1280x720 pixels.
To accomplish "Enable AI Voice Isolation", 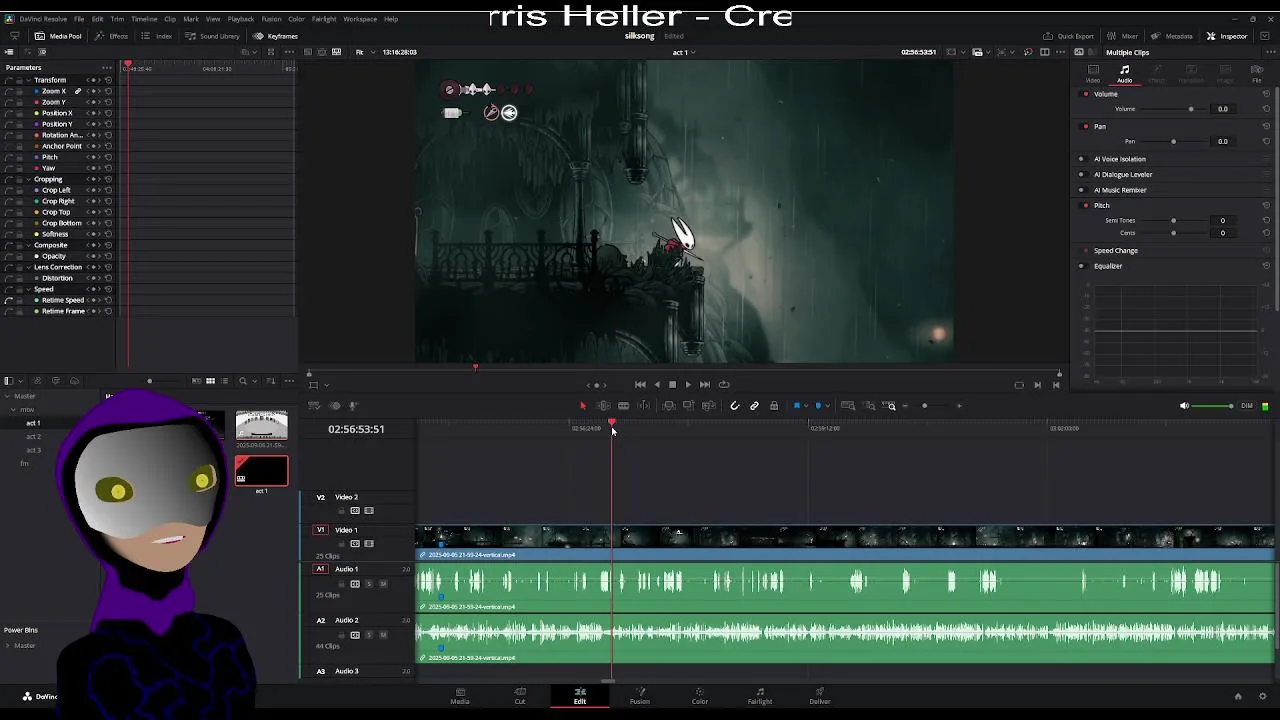I will coord(1081,159).
